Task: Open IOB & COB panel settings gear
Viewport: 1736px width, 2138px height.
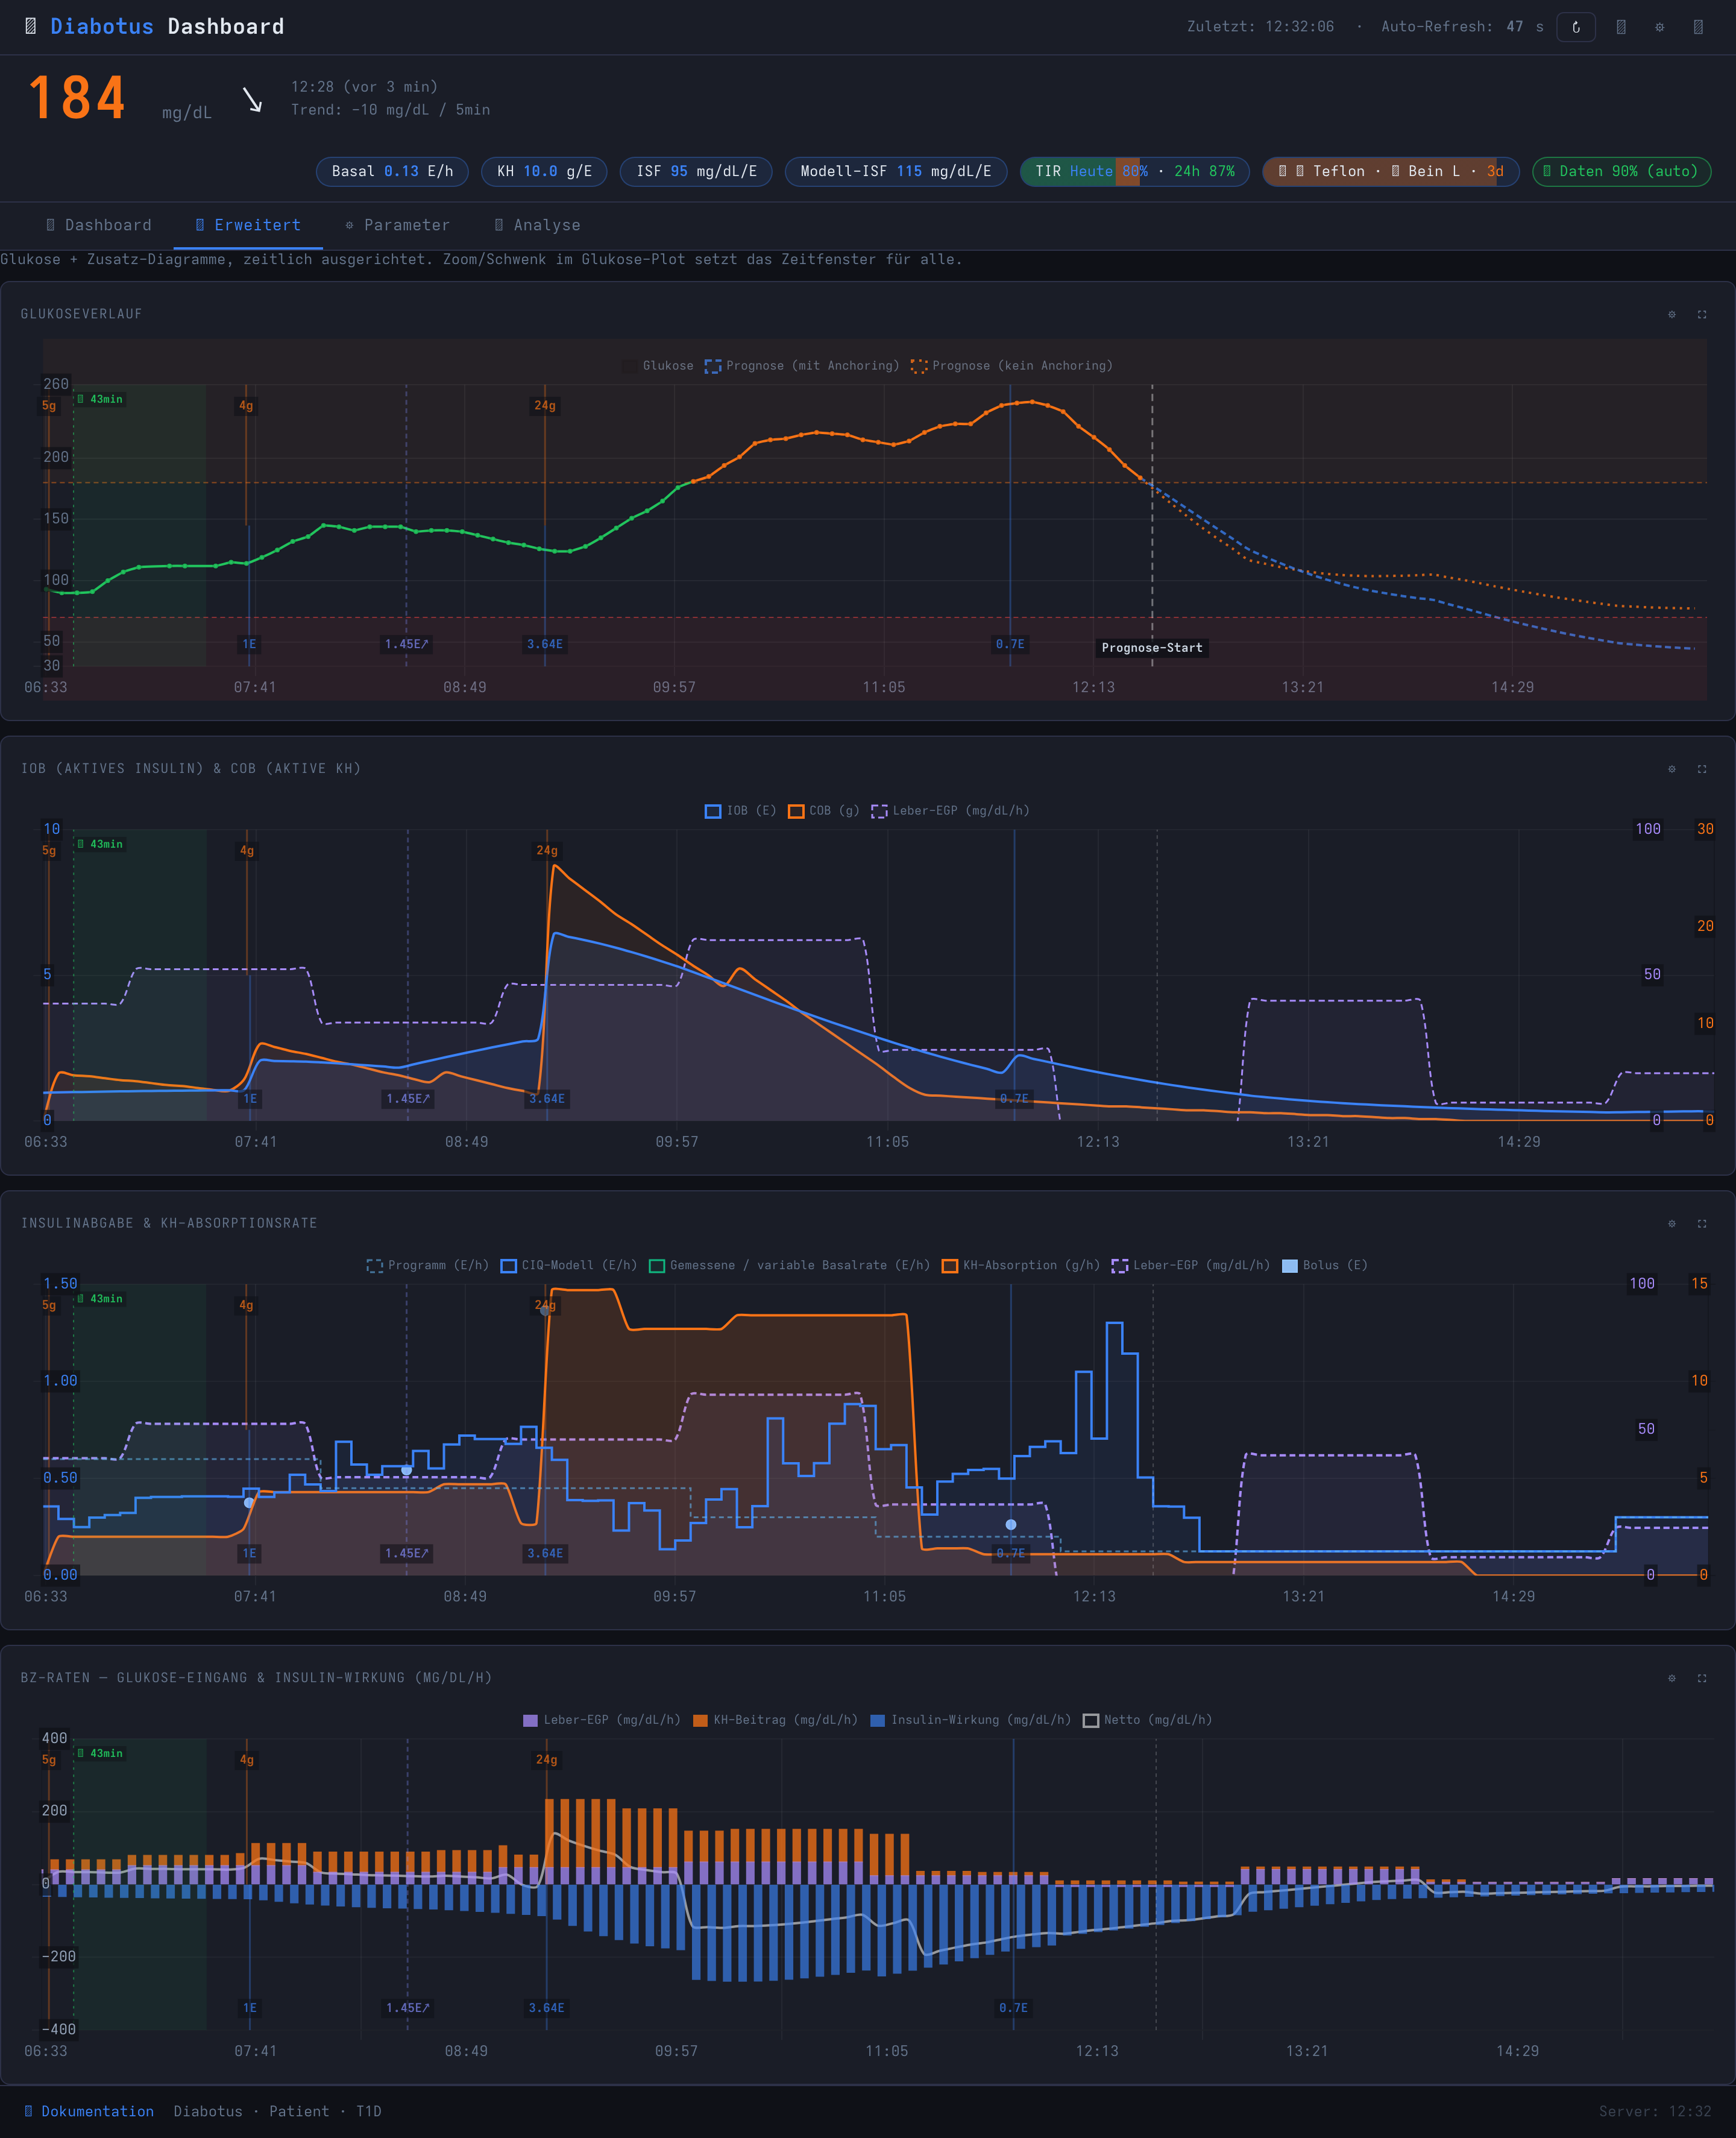Action: point(1671,769)
